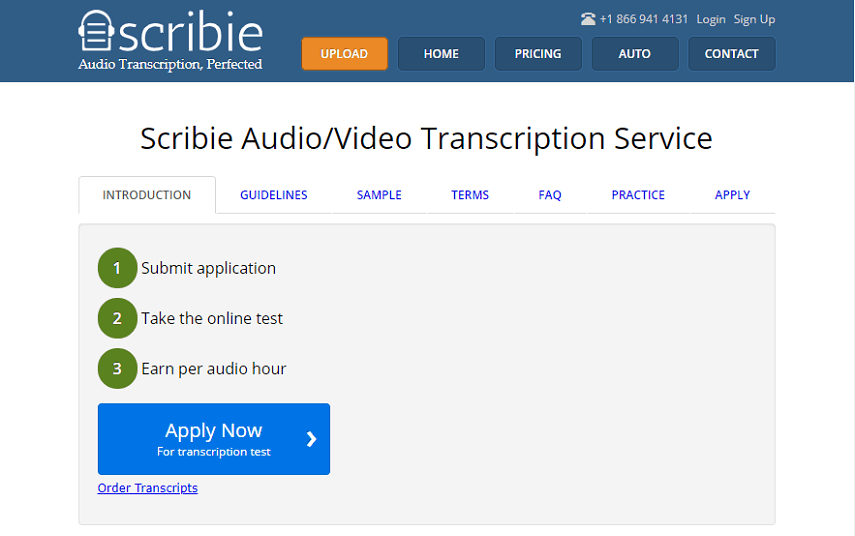Switch to the PRACTICE tab
The image size is (855, 536).
point(638,195)
